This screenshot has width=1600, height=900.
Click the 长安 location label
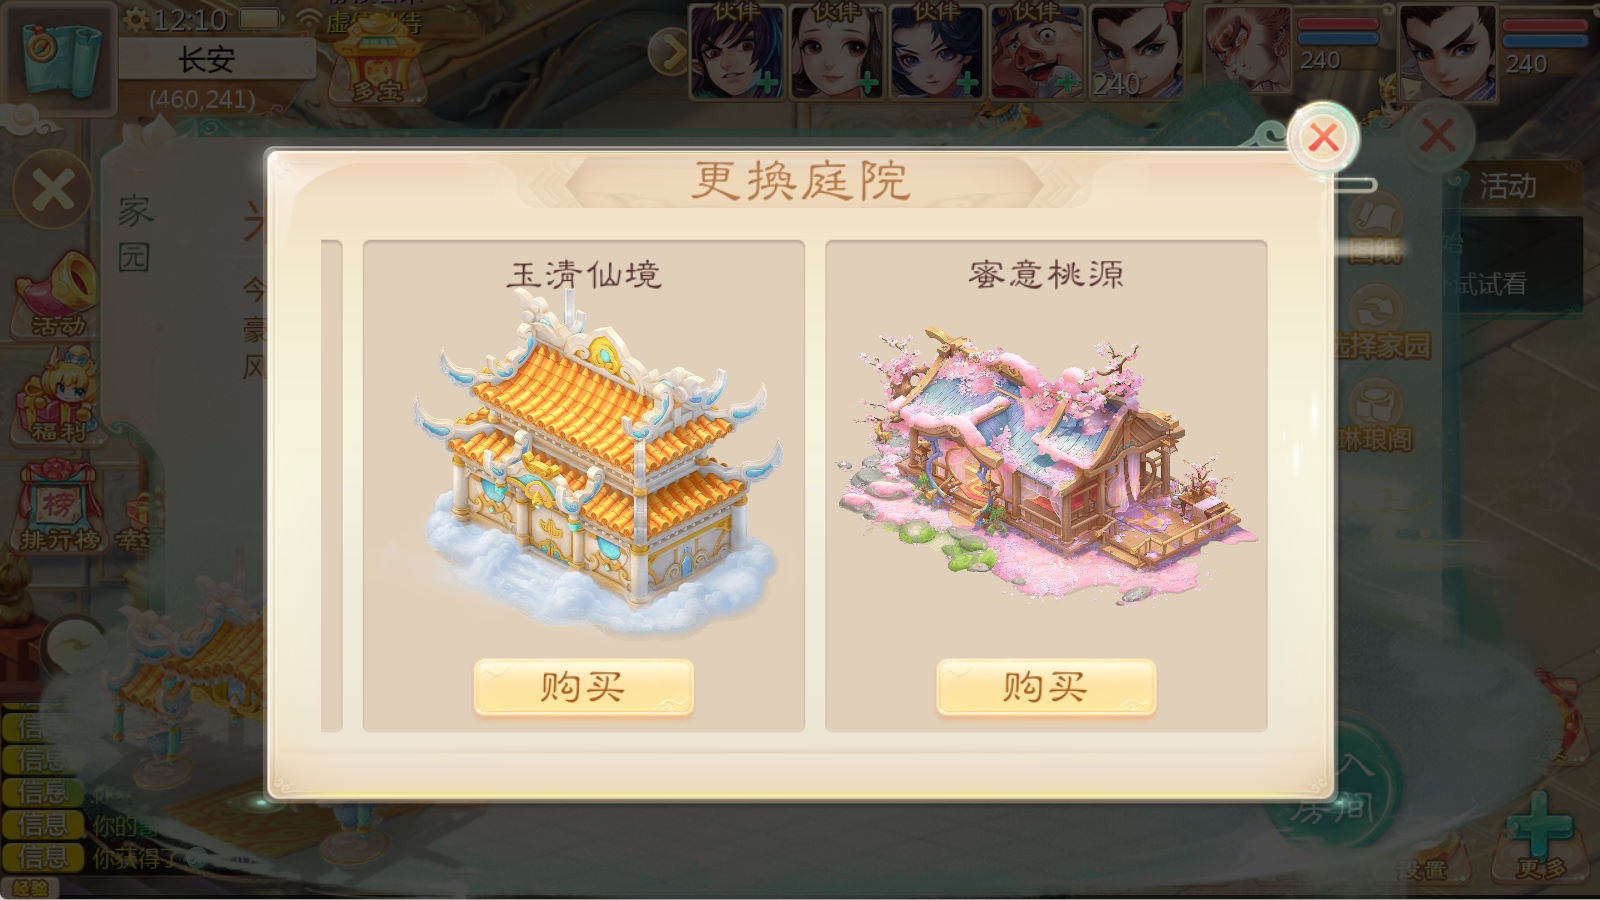click(x=207, y=60)
